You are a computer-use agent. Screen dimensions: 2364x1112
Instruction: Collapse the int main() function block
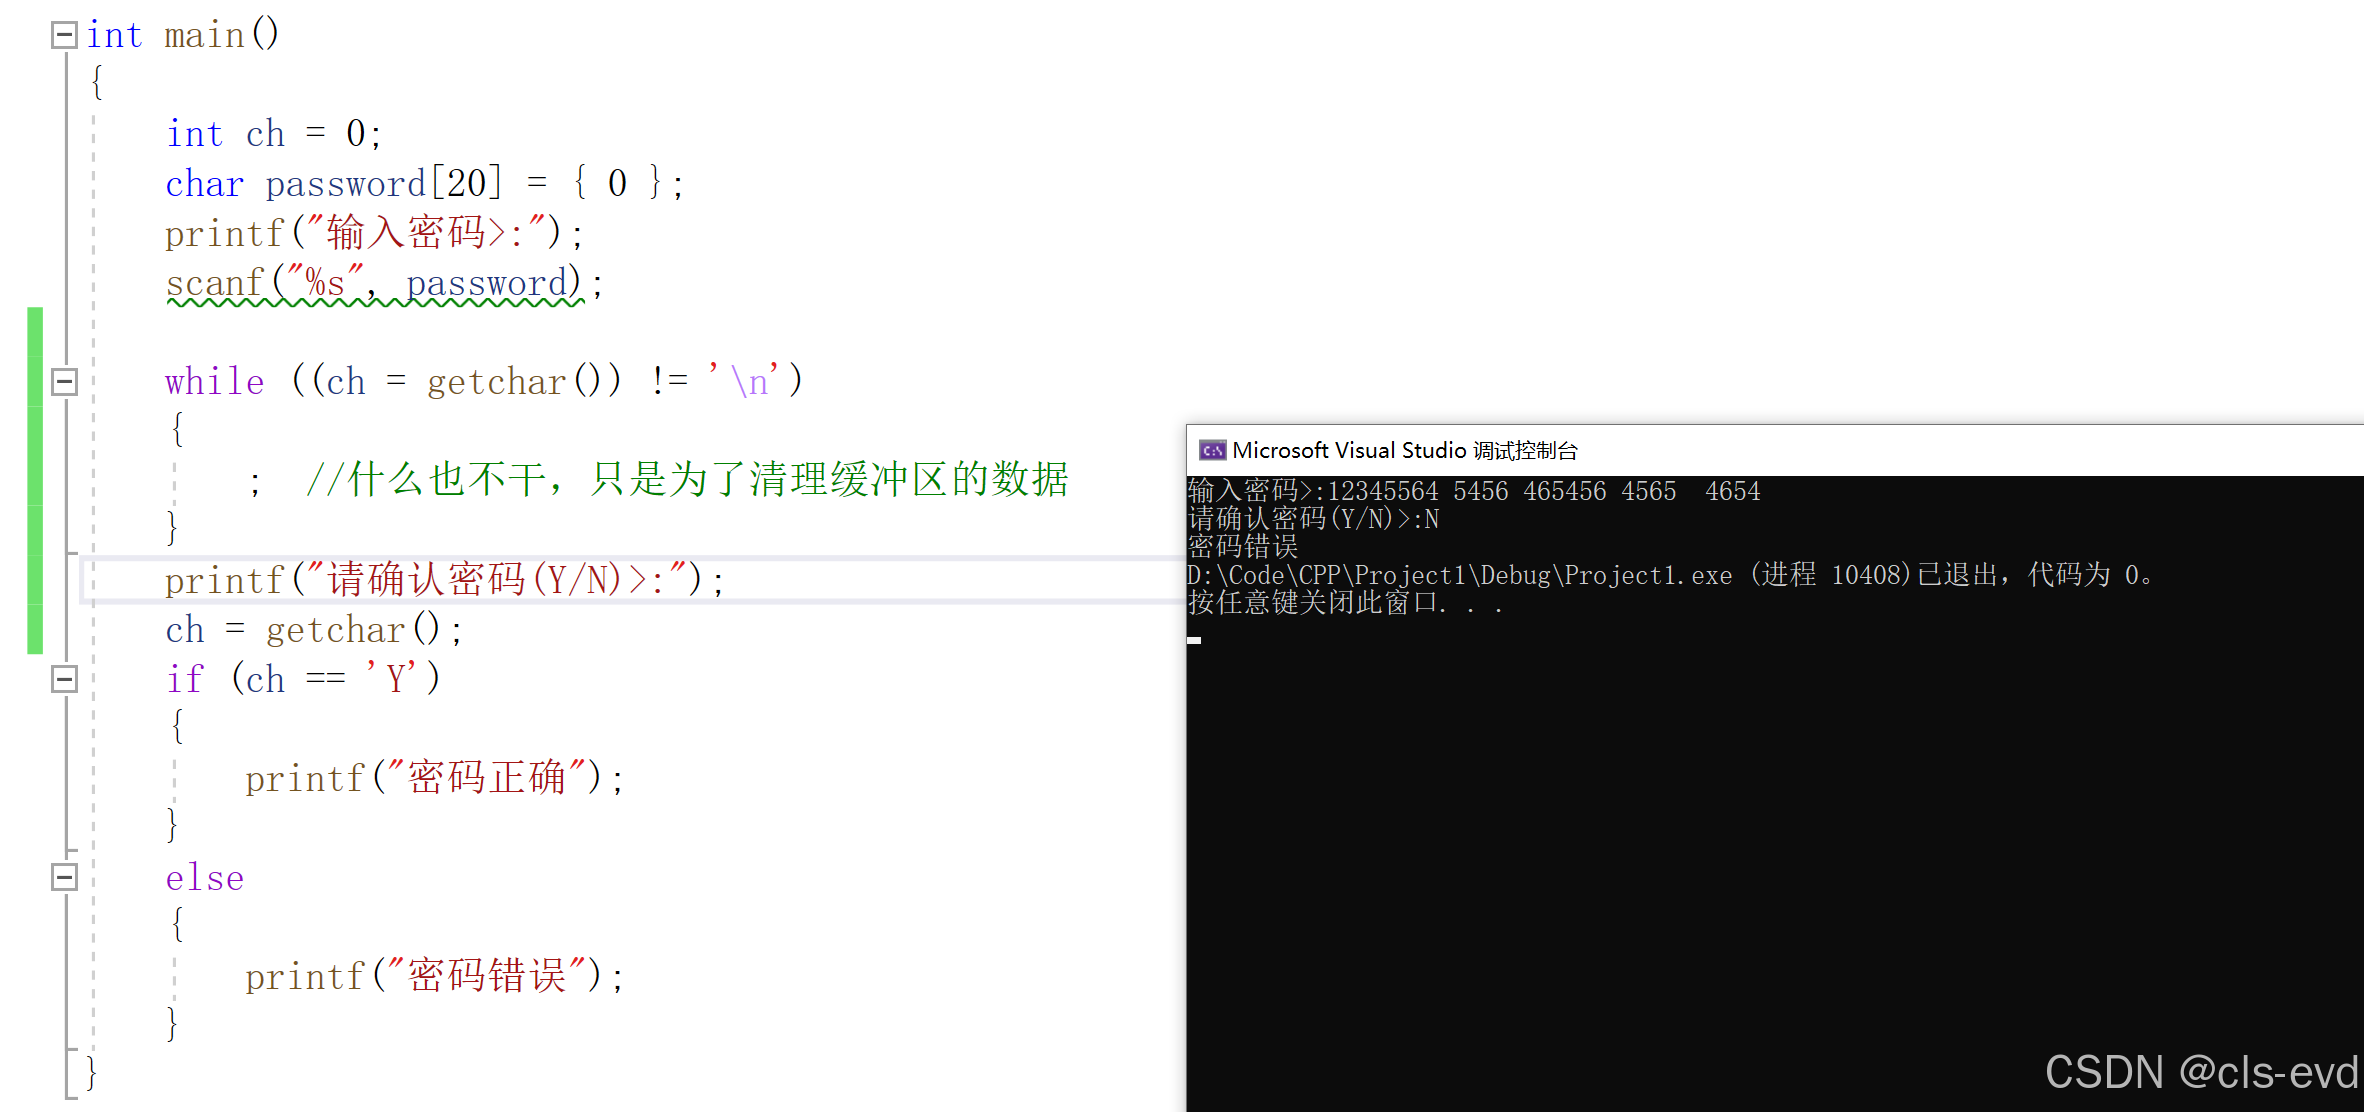point(64,35)
